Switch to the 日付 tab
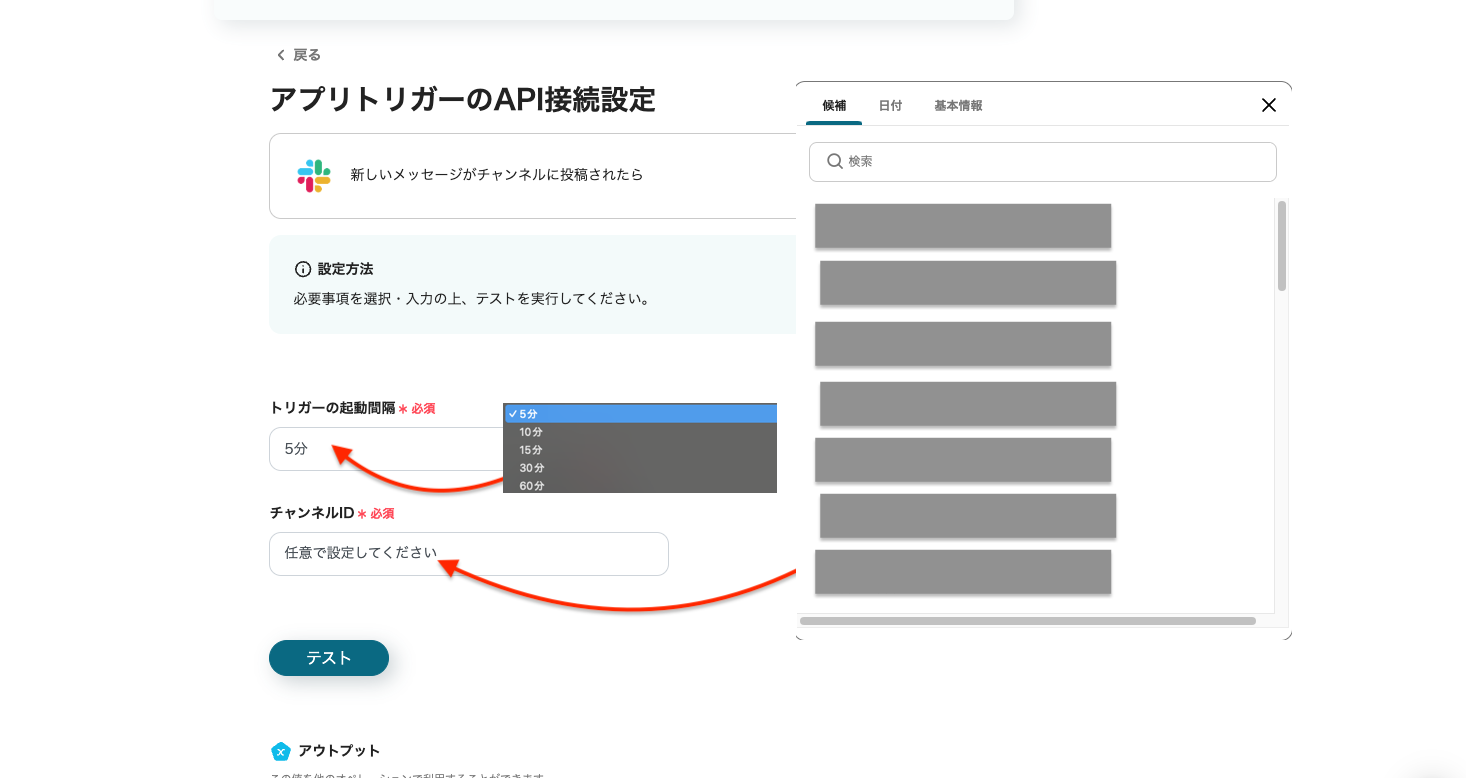The image size is (1466, 778). pyautogui.click(x=890, y=106)
